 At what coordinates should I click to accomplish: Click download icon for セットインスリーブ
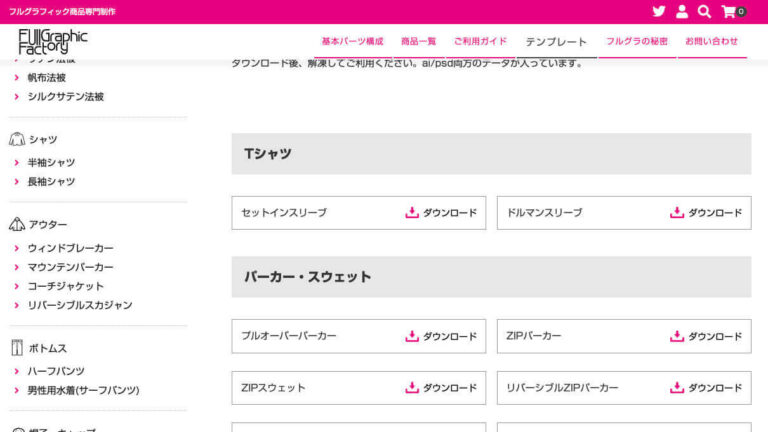pos(412,213)
